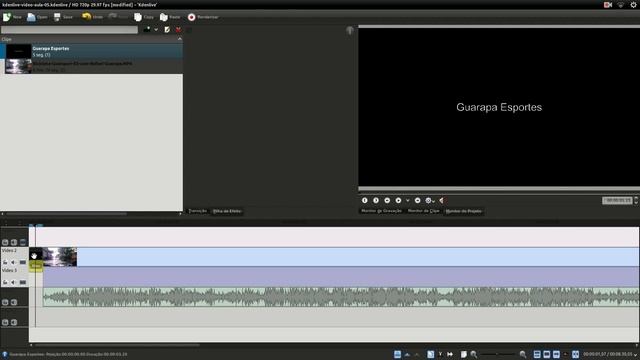
Task: Choose the spacer tool in status bar
Action: tap(450, 354)
